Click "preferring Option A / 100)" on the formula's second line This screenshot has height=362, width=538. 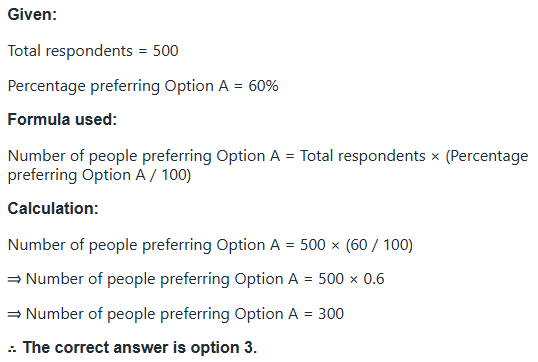pyautogui.click(x=99, y=175)
